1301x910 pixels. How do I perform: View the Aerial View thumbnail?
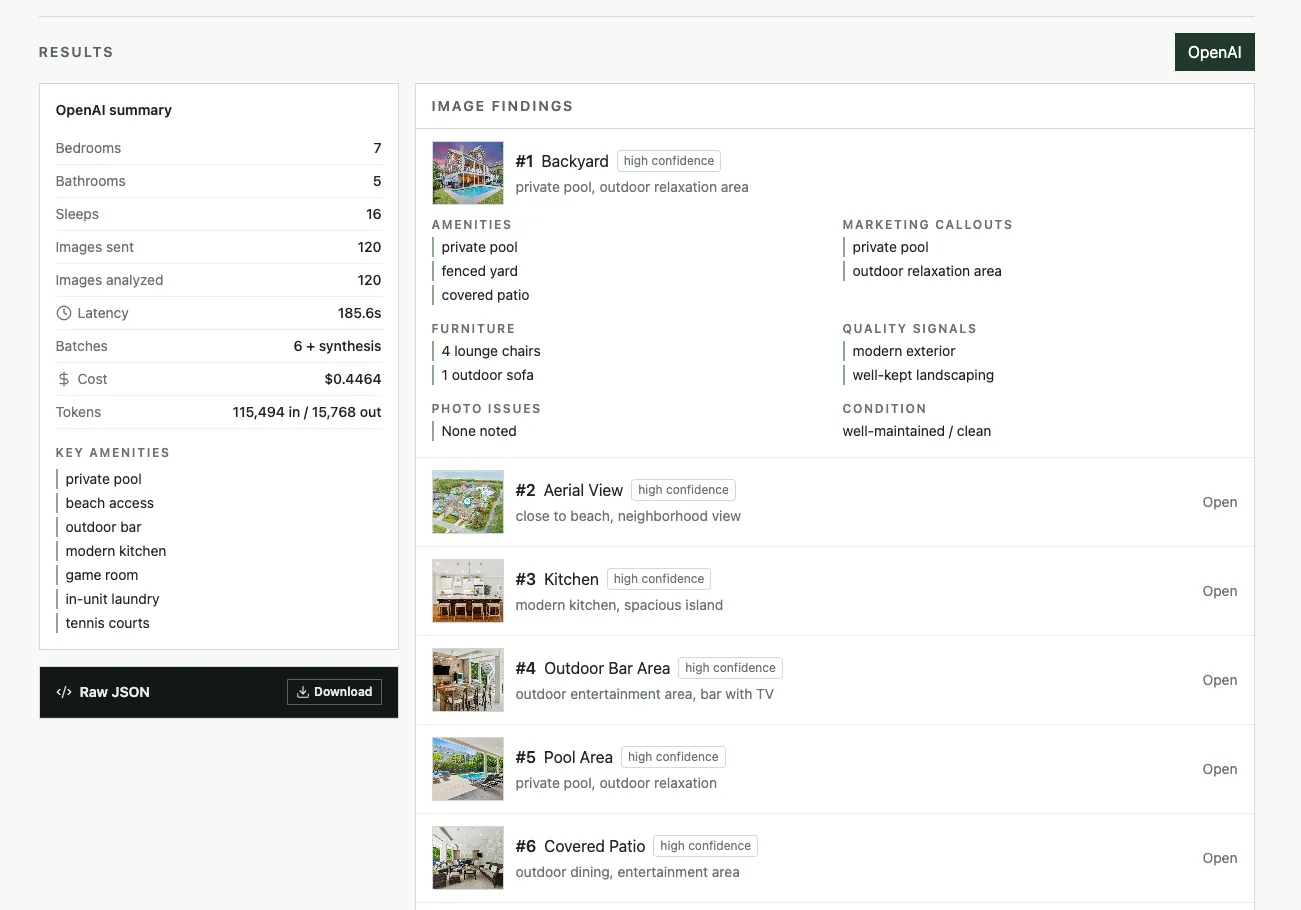click(468, 502)
